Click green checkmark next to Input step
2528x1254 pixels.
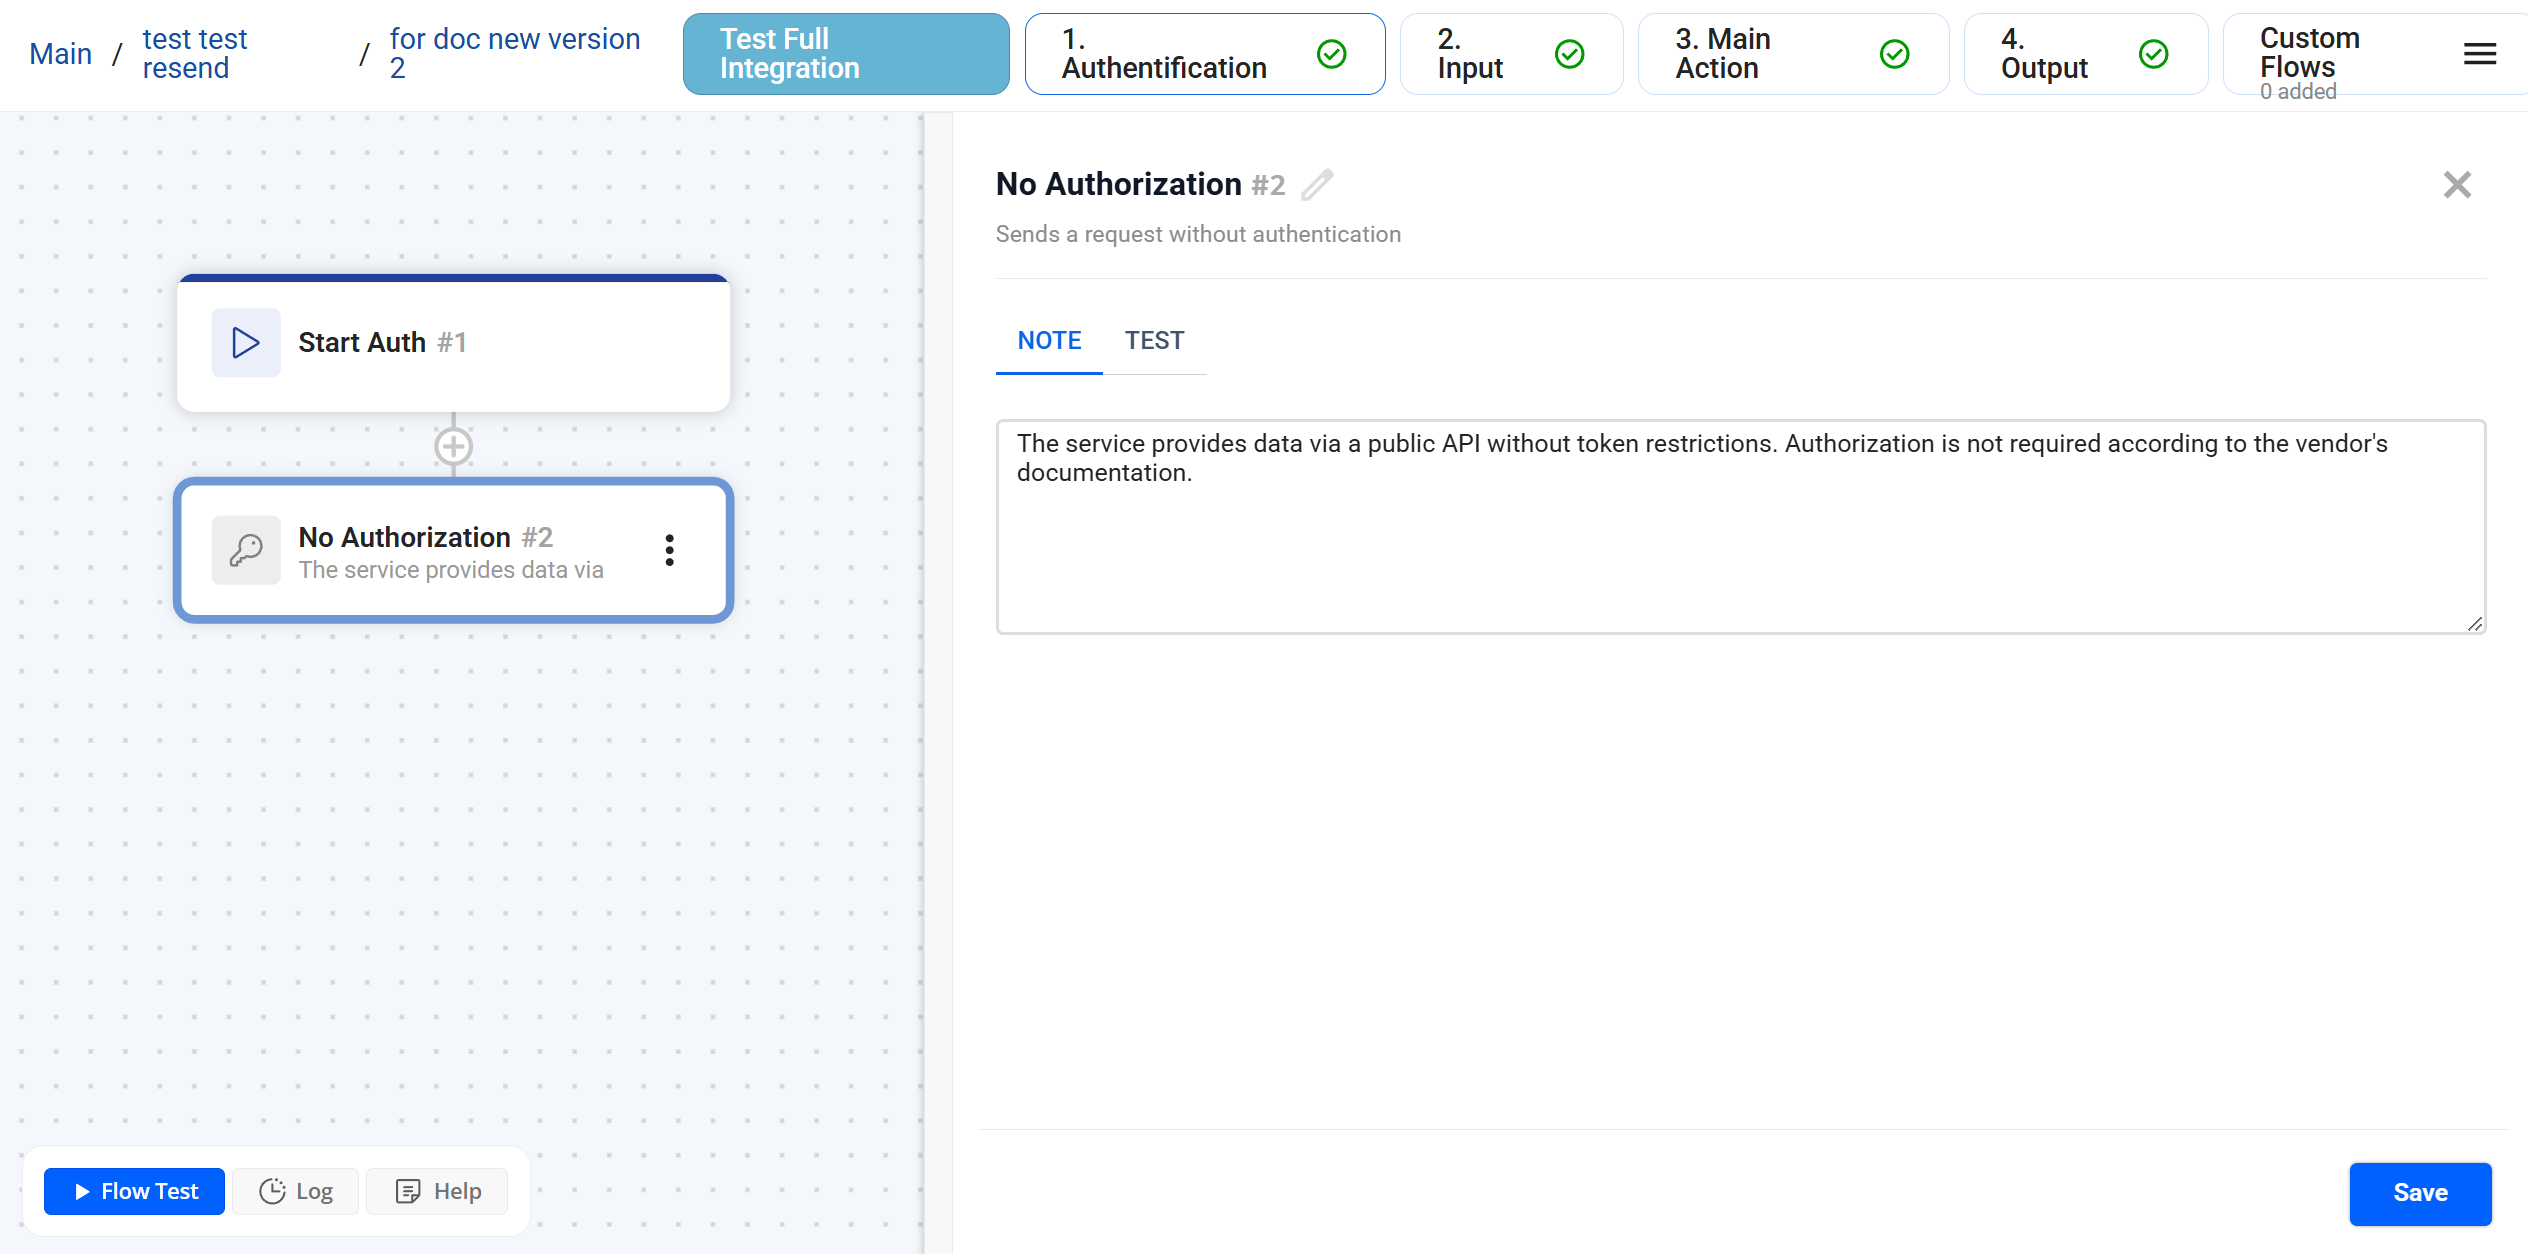click(x=1569, y=54)
